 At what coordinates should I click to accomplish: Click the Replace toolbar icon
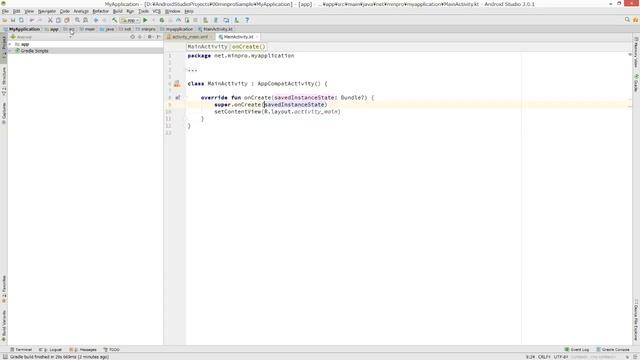[85, 20]
